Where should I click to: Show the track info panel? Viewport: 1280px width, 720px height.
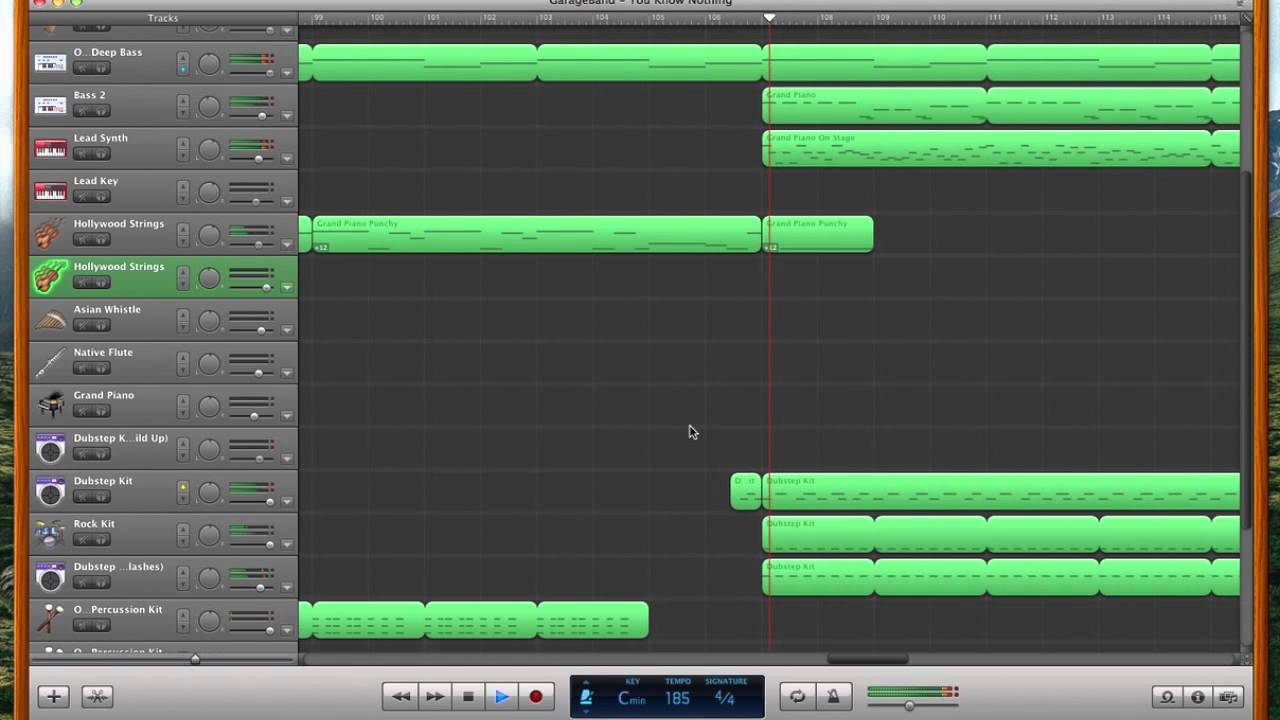(x=1197, y=697)
